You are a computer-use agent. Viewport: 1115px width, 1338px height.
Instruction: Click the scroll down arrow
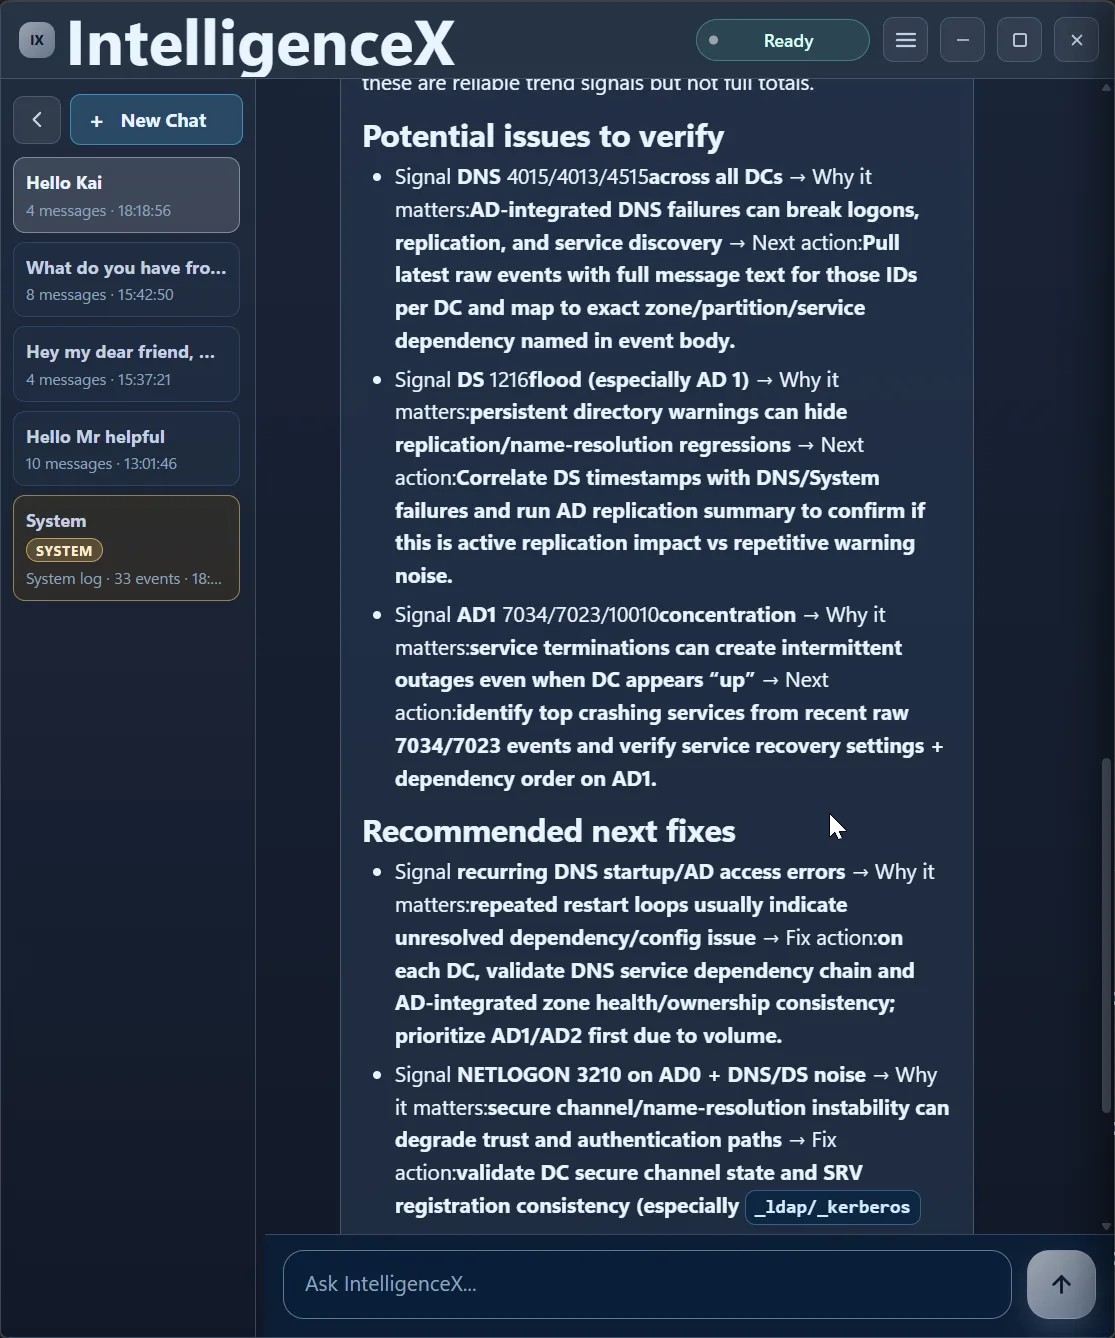(1106, 1226)
